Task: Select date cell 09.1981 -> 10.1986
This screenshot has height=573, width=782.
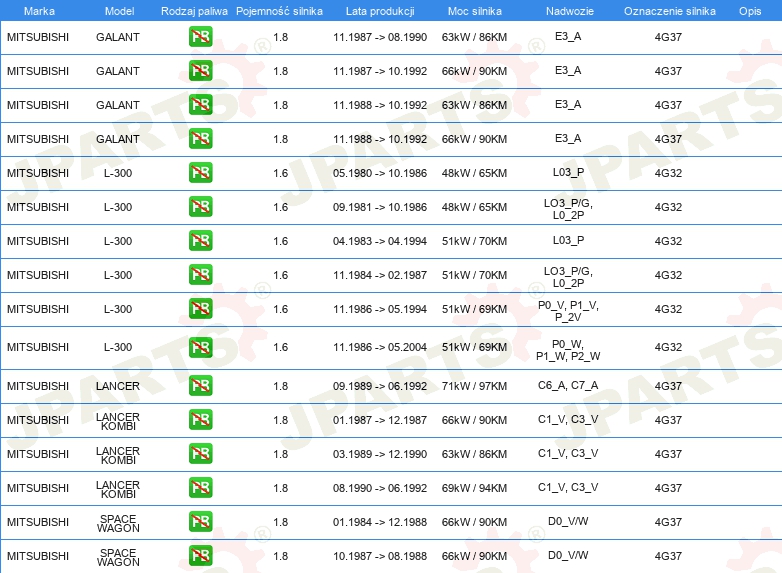Action: [x=380, y=207]
